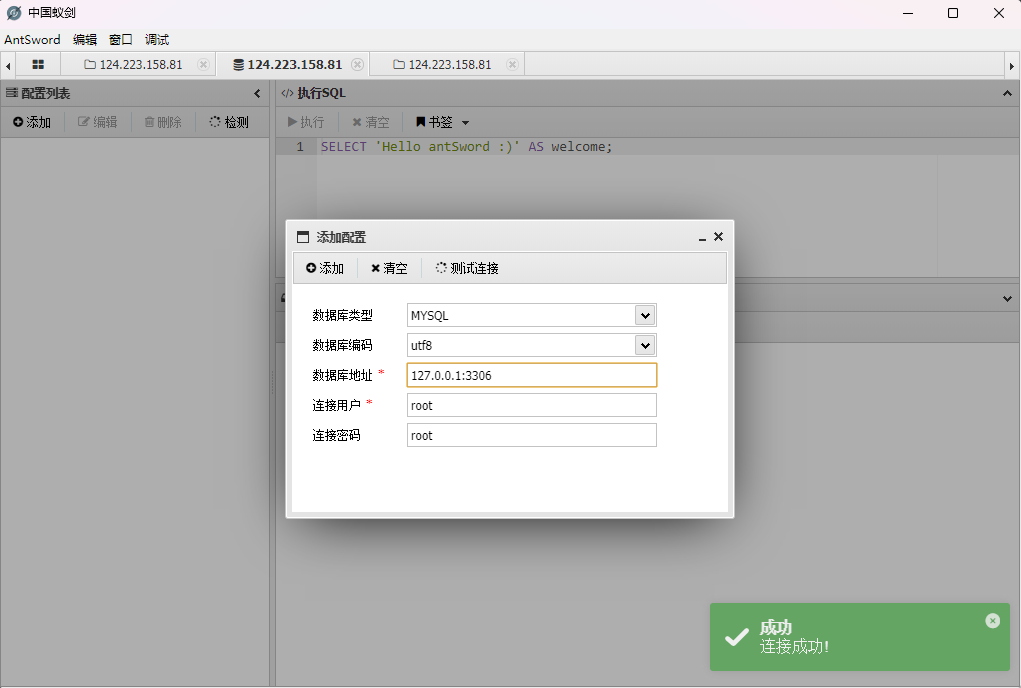The image size is (1021, 688).
Task: Open the database encoding utf8 dropdown
Action: (x=644, y=345)
